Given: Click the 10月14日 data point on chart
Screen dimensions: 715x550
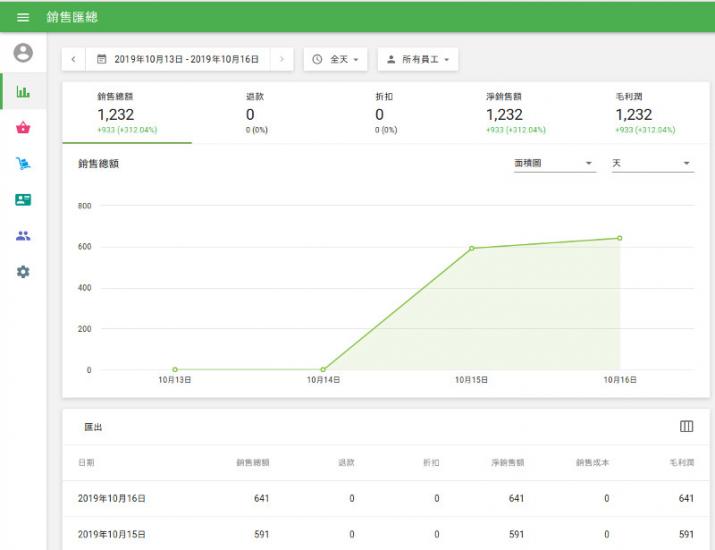Looking at the screenshot, I should (x=323, y=369).
